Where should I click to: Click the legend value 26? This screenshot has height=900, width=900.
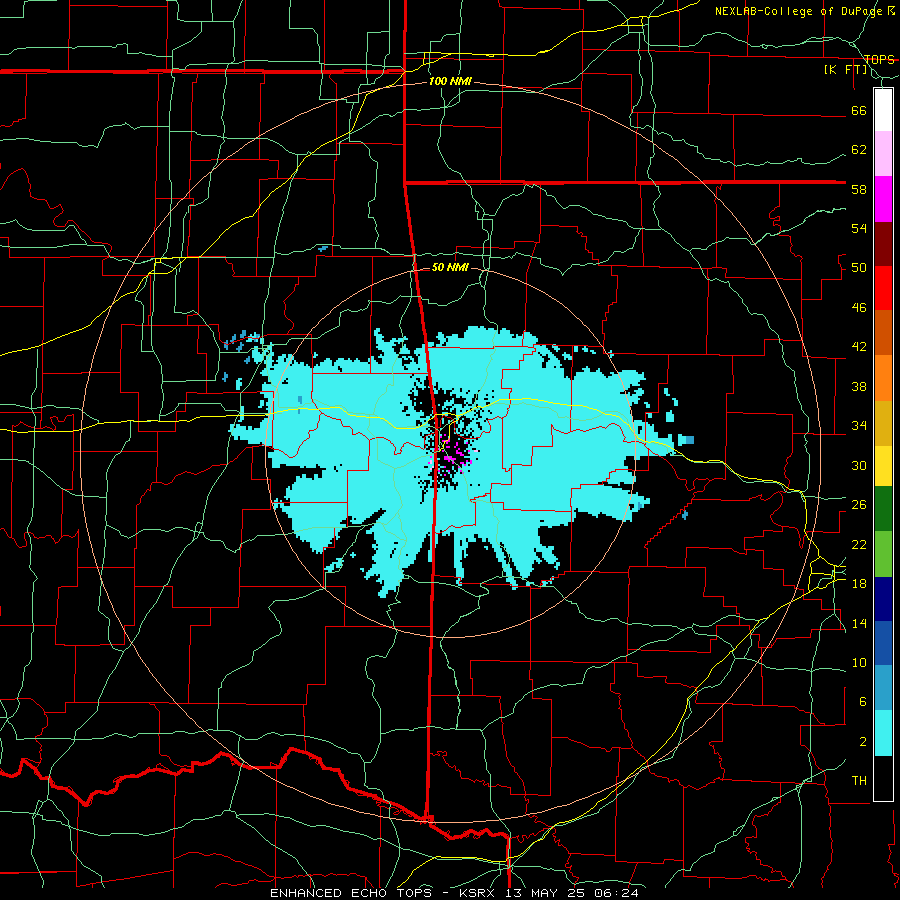[859, 505]
